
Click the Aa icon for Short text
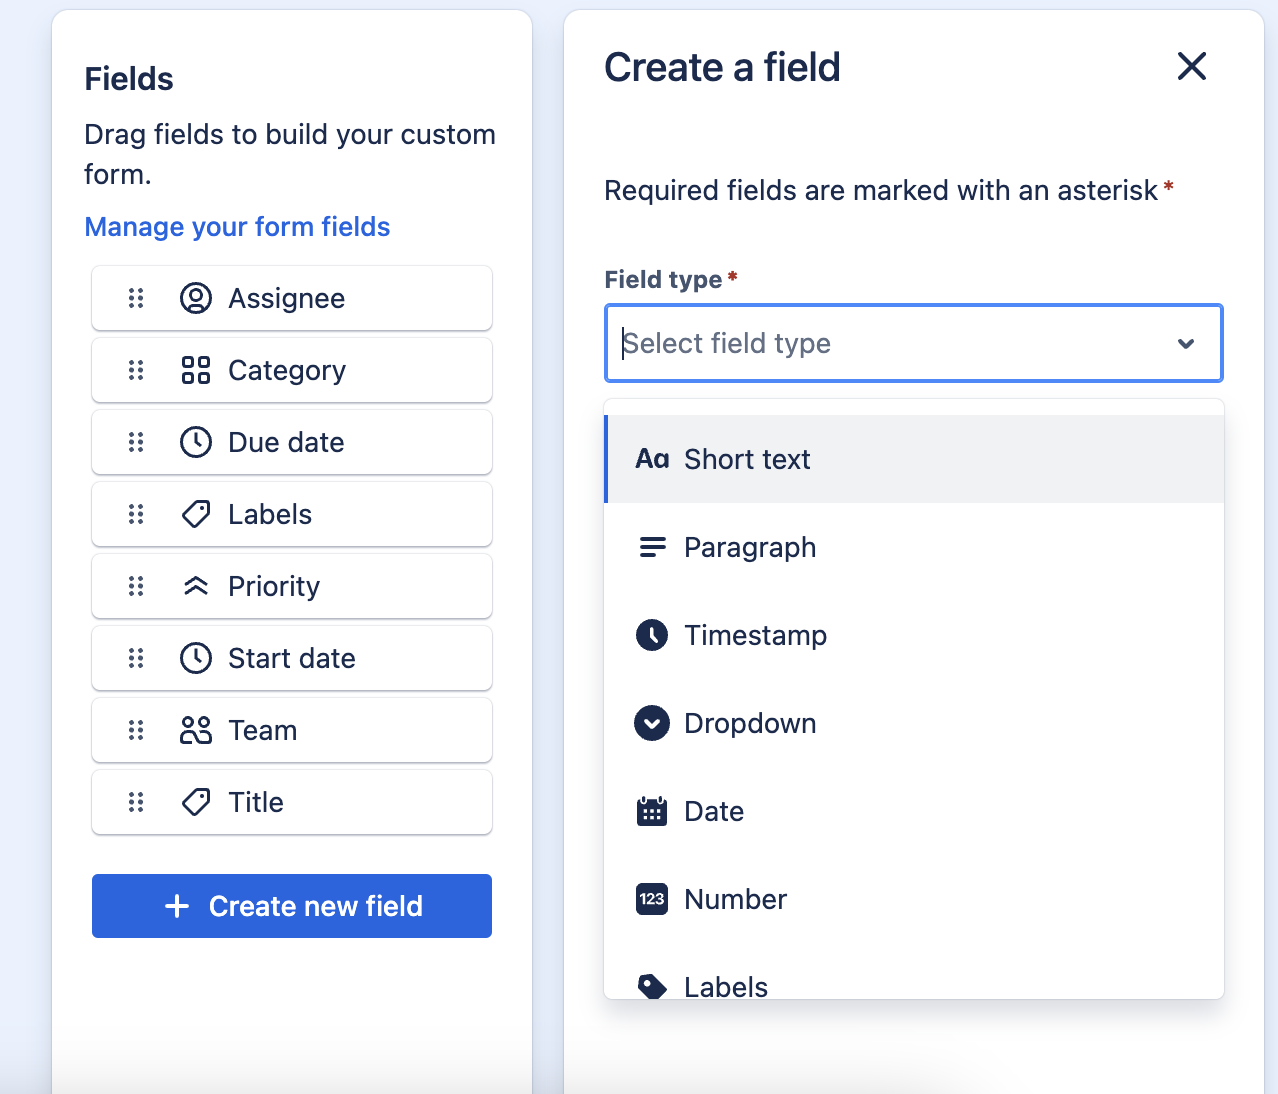pyautogui.click(x=652, y=459)
